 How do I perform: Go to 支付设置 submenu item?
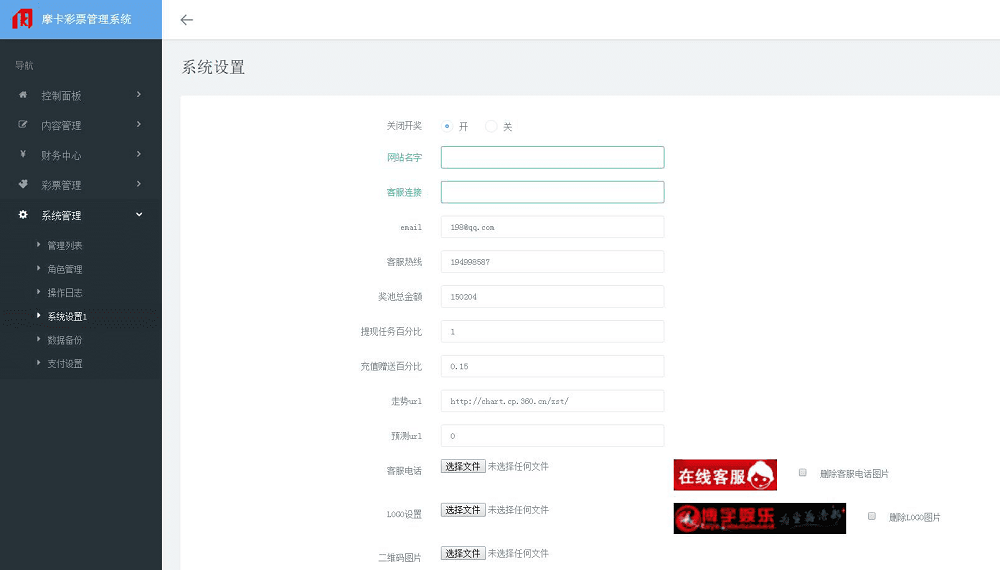point(65,364)
